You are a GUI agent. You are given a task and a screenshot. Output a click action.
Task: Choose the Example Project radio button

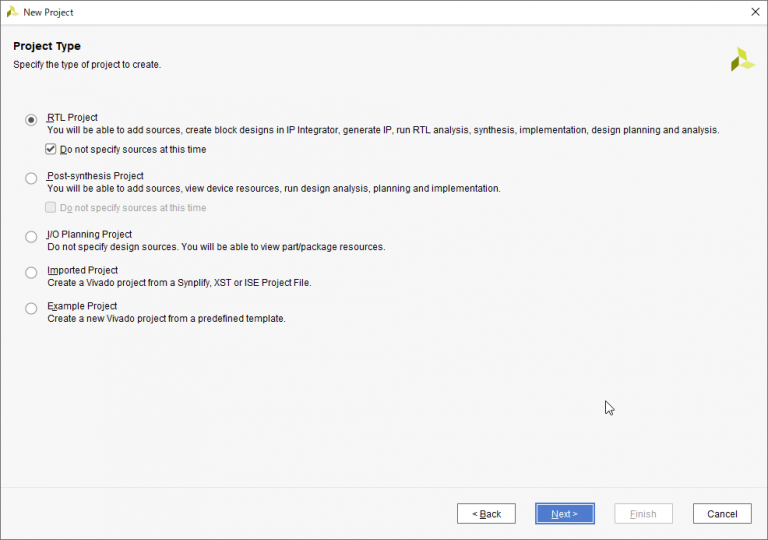[x=31, y=308]
